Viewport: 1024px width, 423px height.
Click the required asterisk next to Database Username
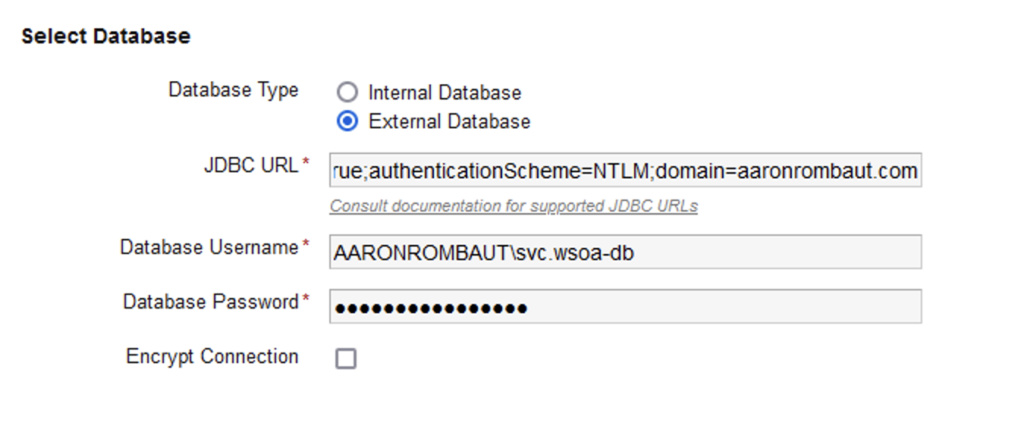pos(305,246)
